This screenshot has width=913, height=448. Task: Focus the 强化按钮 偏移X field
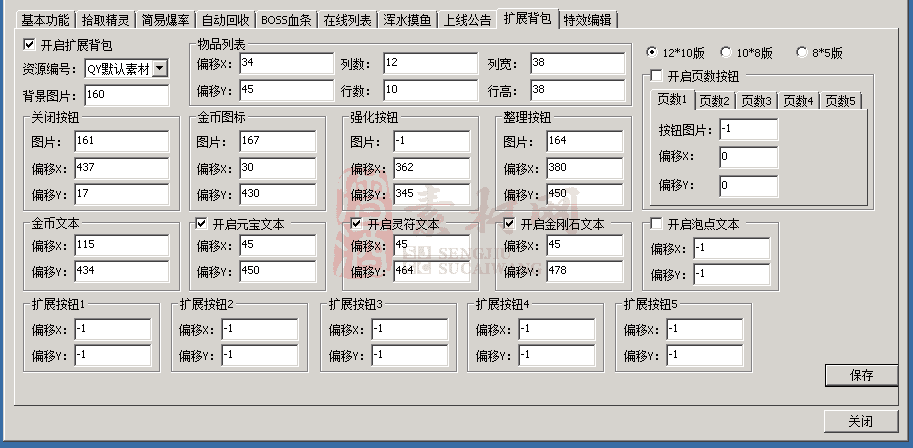(431, 168)
